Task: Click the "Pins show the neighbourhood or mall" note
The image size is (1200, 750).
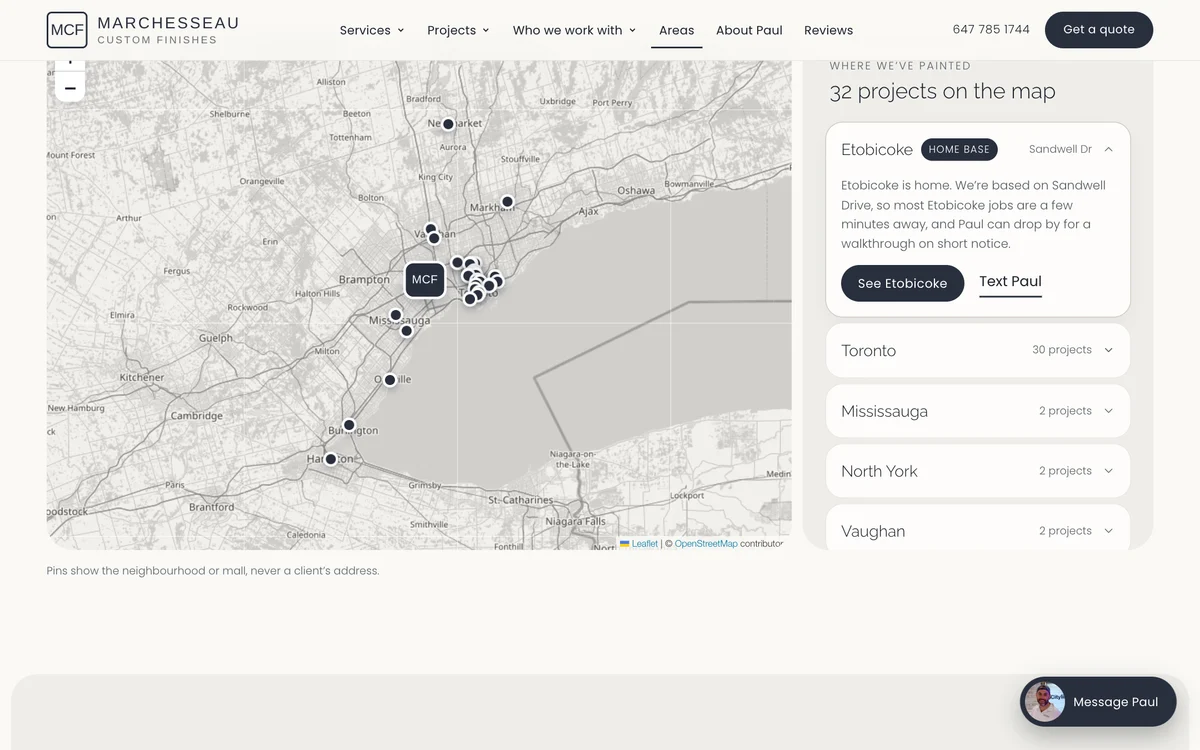Action: (x=213, y=571)
